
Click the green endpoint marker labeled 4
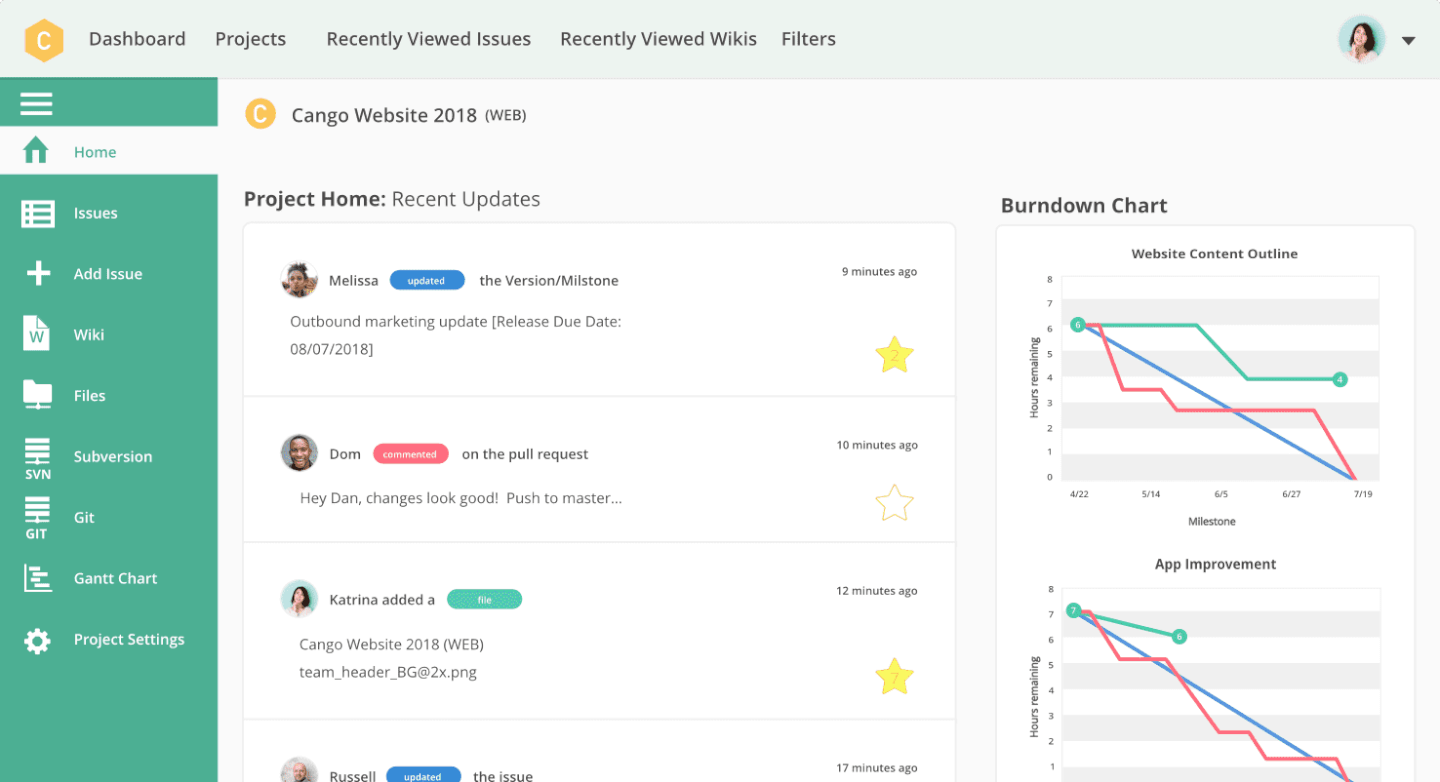coord(1340,379)
